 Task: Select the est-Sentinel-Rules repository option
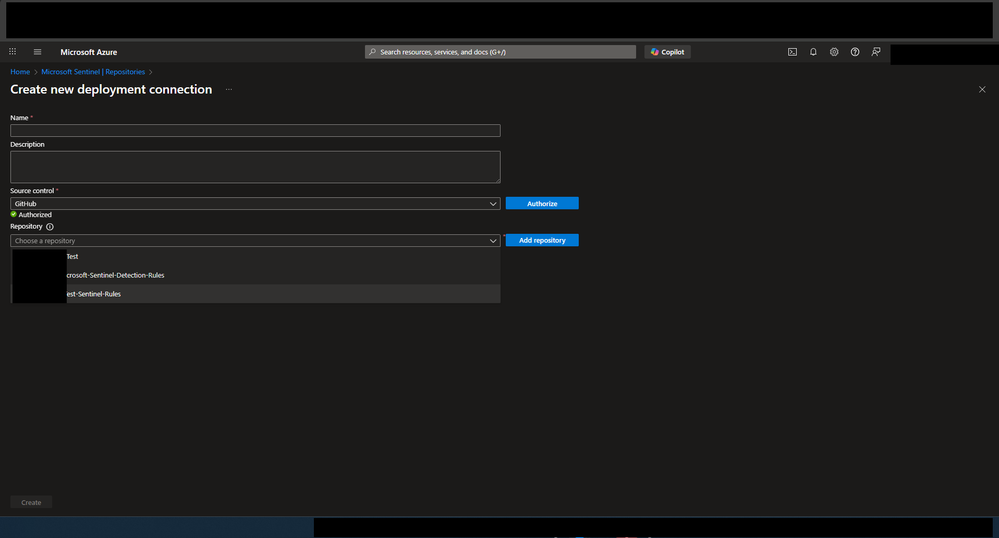point(255,294)
